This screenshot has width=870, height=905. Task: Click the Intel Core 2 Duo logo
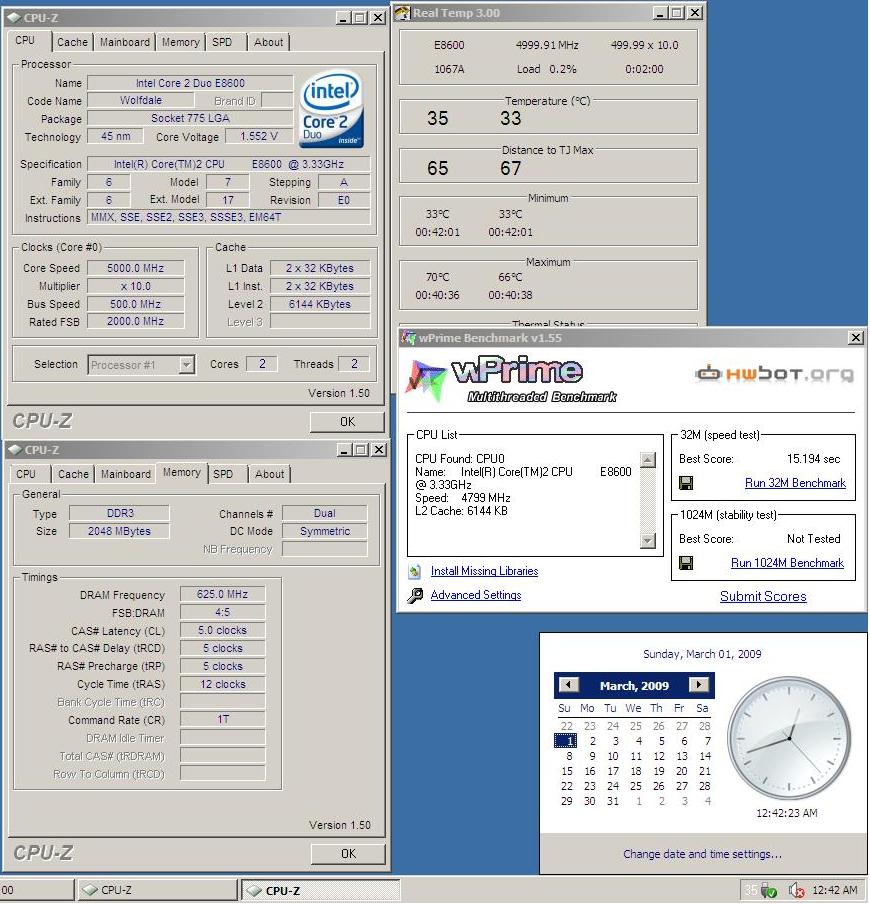tap(331, 109)
